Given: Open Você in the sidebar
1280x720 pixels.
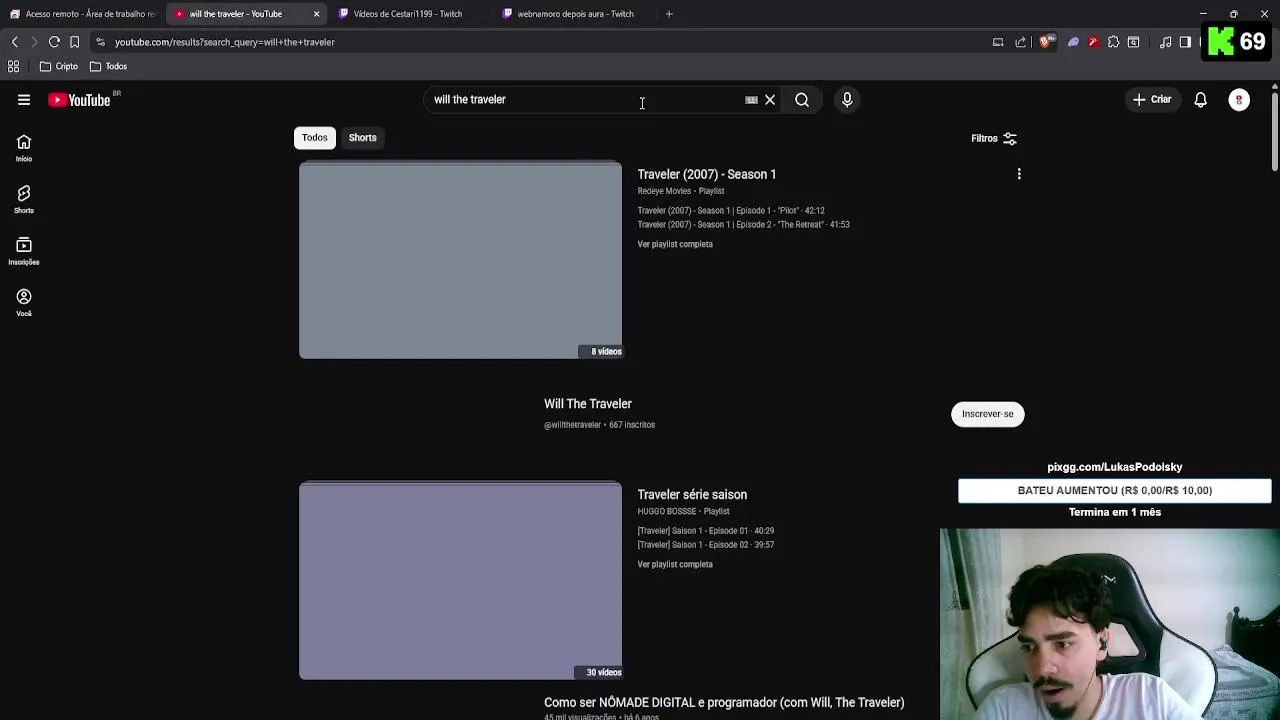Looking at the screenshot, I should pyautogui.click(x=24, y=303).
